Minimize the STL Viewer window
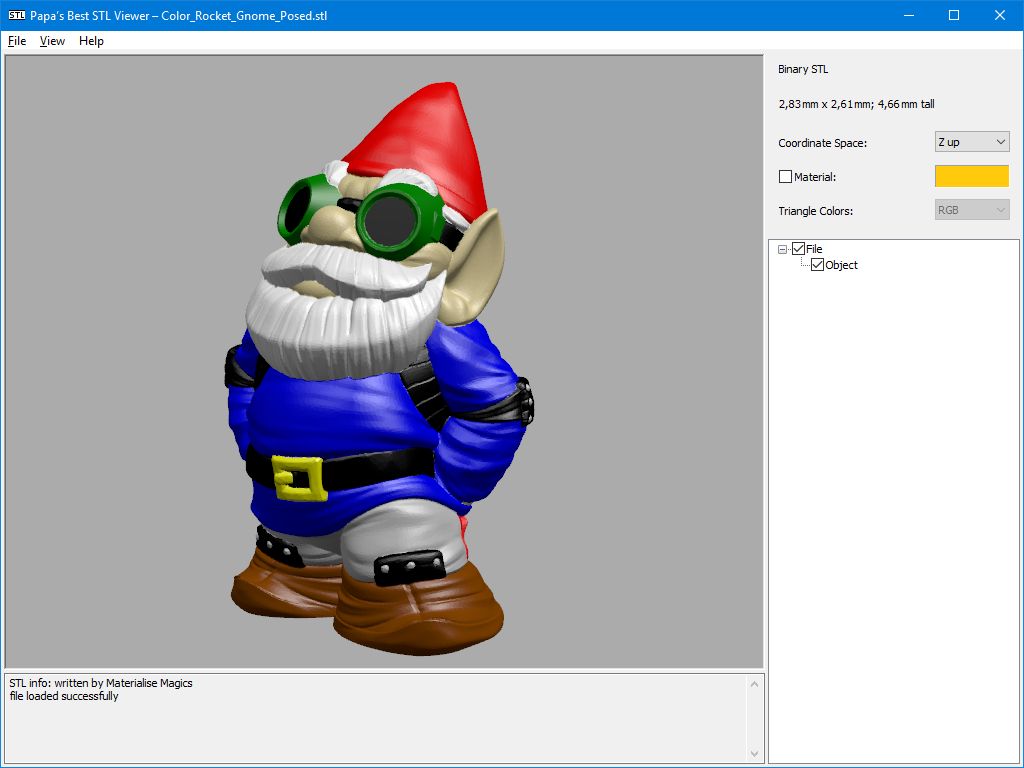The image size is (1024, 768). click(x=908, y=15)
